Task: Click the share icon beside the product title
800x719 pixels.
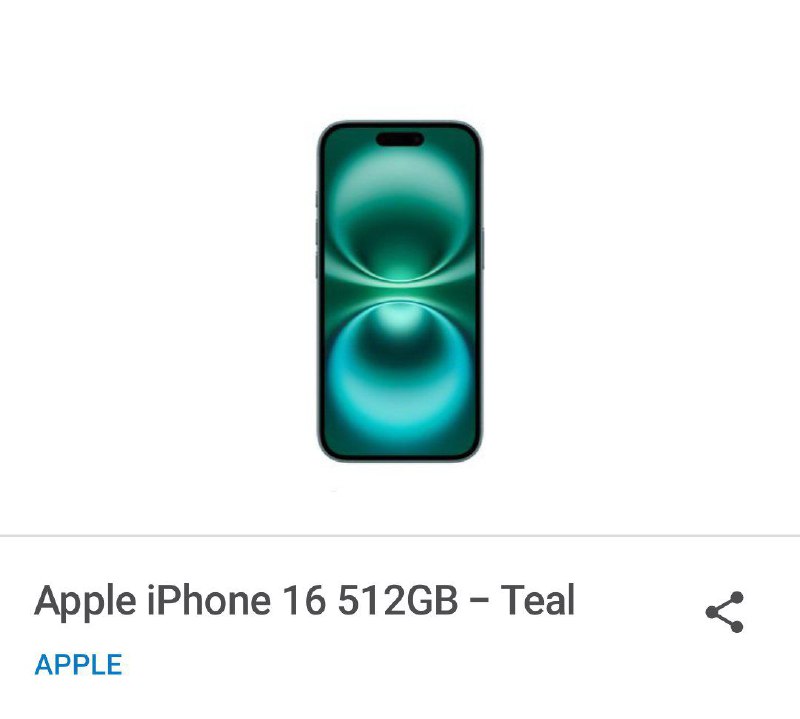Action: coord(725,612)
